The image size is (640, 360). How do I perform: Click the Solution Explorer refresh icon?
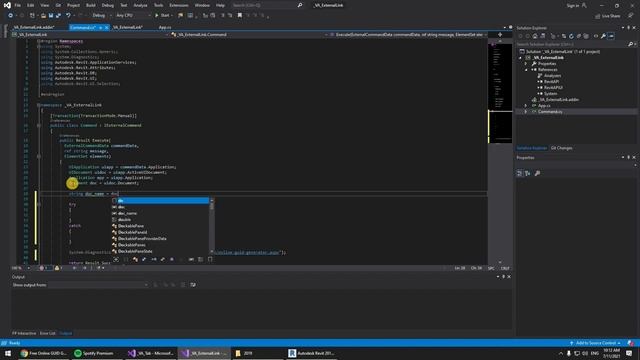click(571, 36)
